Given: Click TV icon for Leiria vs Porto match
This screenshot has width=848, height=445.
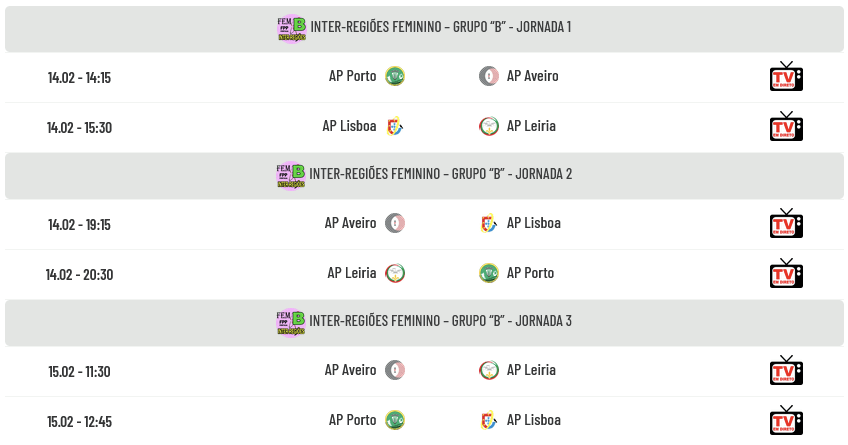Looking at the screenshot, I should (x=786, y=273).
